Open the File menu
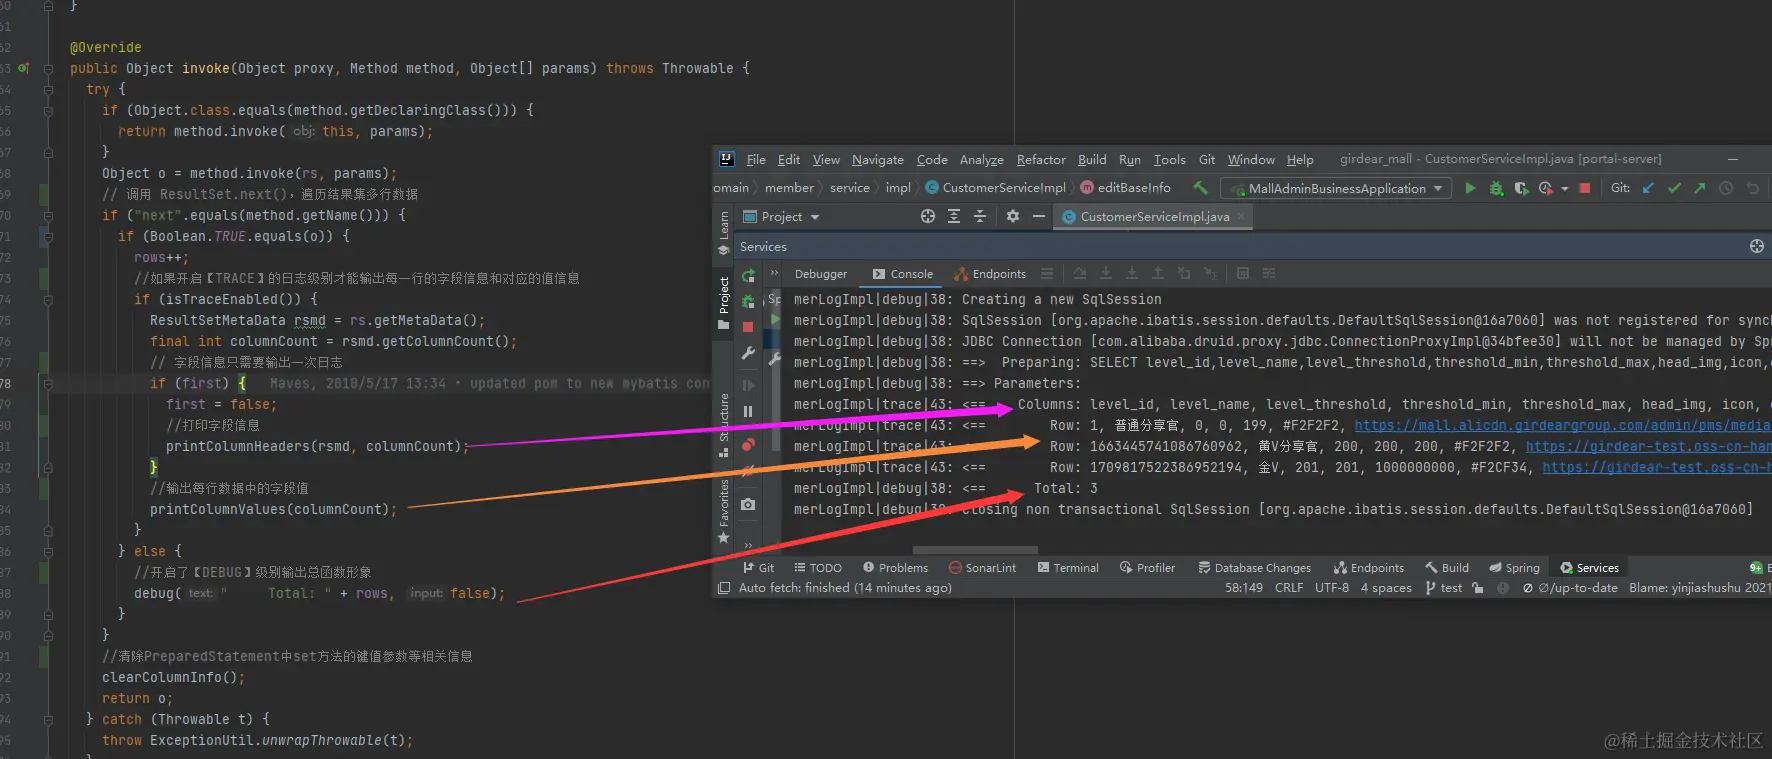 756,159
